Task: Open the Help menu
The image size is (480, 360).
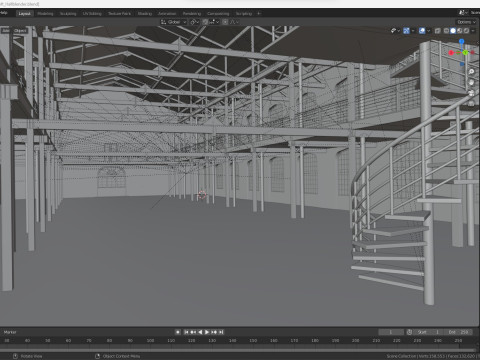Action: [4, 13]
